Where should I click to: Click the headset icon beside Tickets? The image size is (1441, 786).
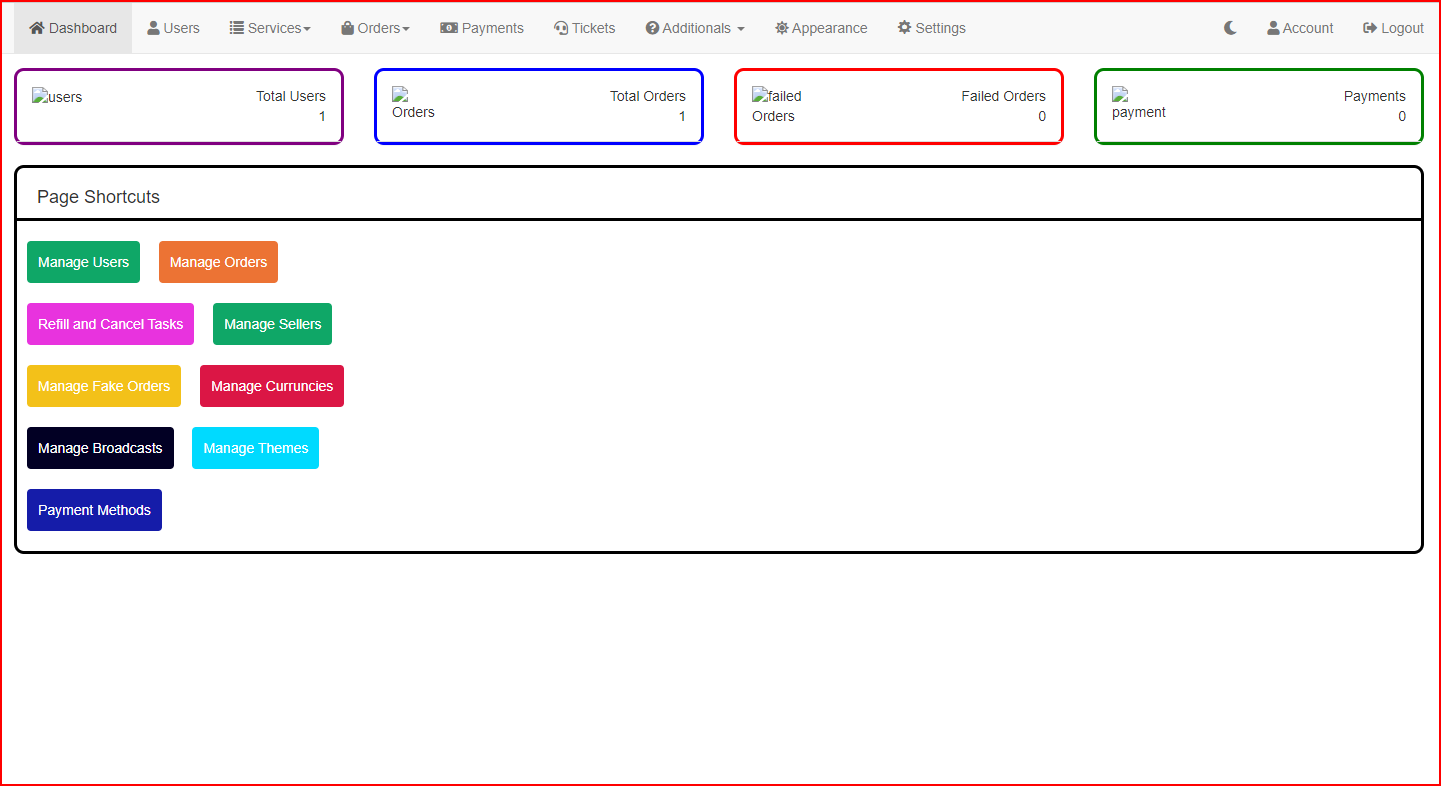tap(561, 28)
